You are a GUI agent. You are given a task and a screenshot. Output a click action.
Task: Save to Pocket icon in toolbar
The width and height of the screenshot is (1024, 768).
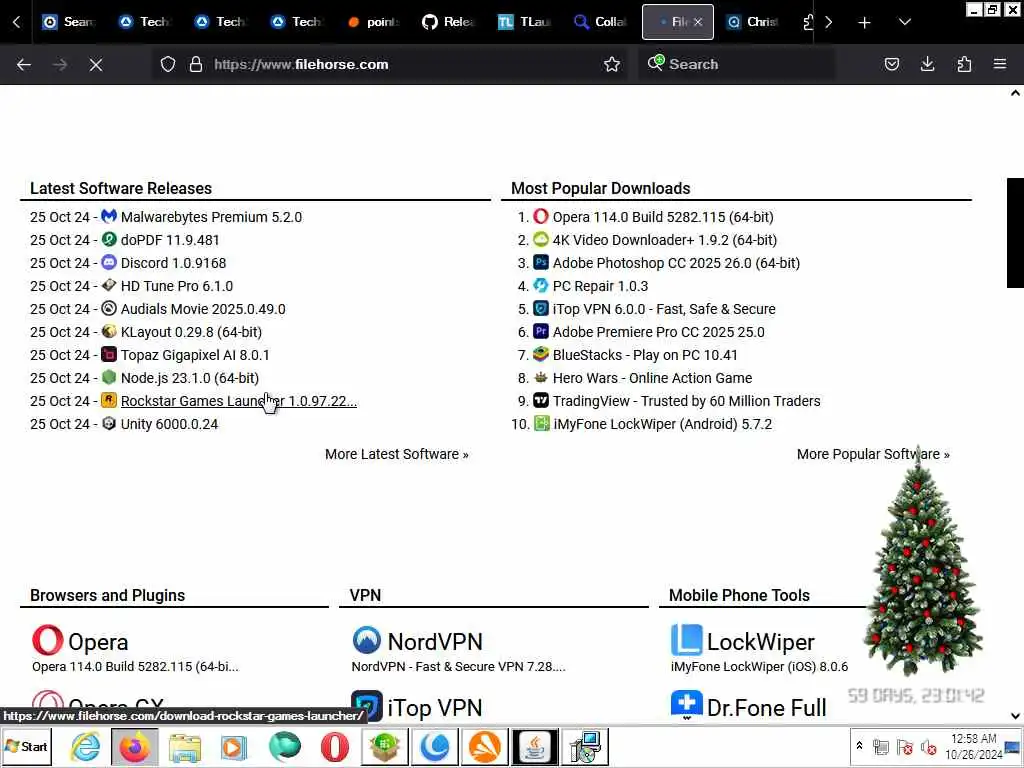click(891, 64)
